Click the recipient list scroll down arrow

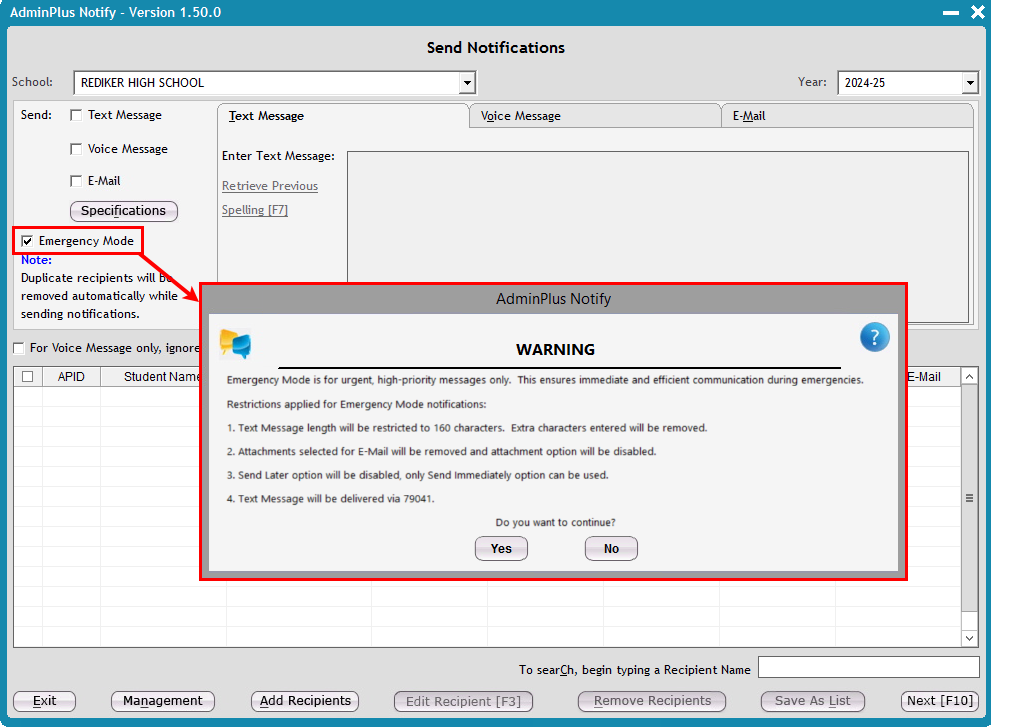tap(969, 638)
